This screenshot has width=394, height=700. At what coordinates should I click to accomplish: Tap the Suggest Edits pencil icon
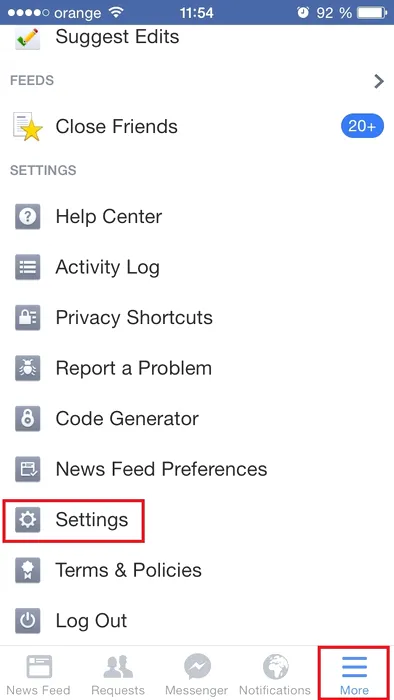tap(28, 38)
